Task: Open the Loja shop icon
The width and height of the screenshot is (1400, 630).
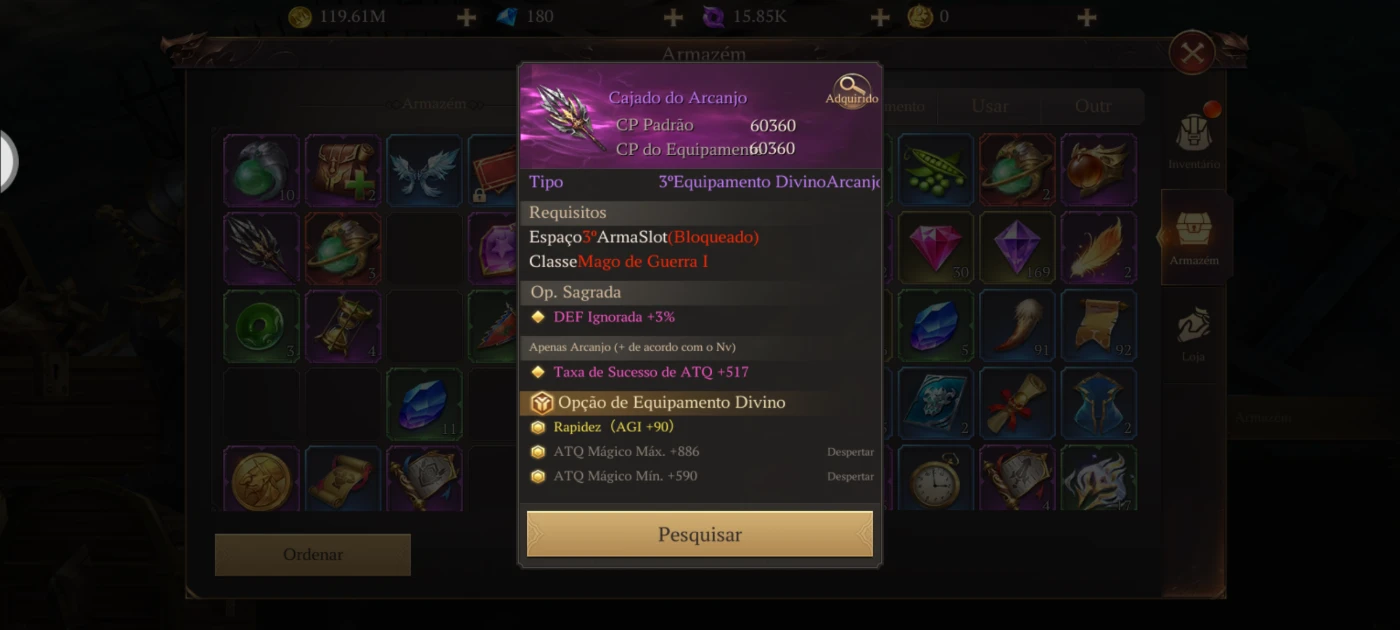Action: coord(1193,334)
